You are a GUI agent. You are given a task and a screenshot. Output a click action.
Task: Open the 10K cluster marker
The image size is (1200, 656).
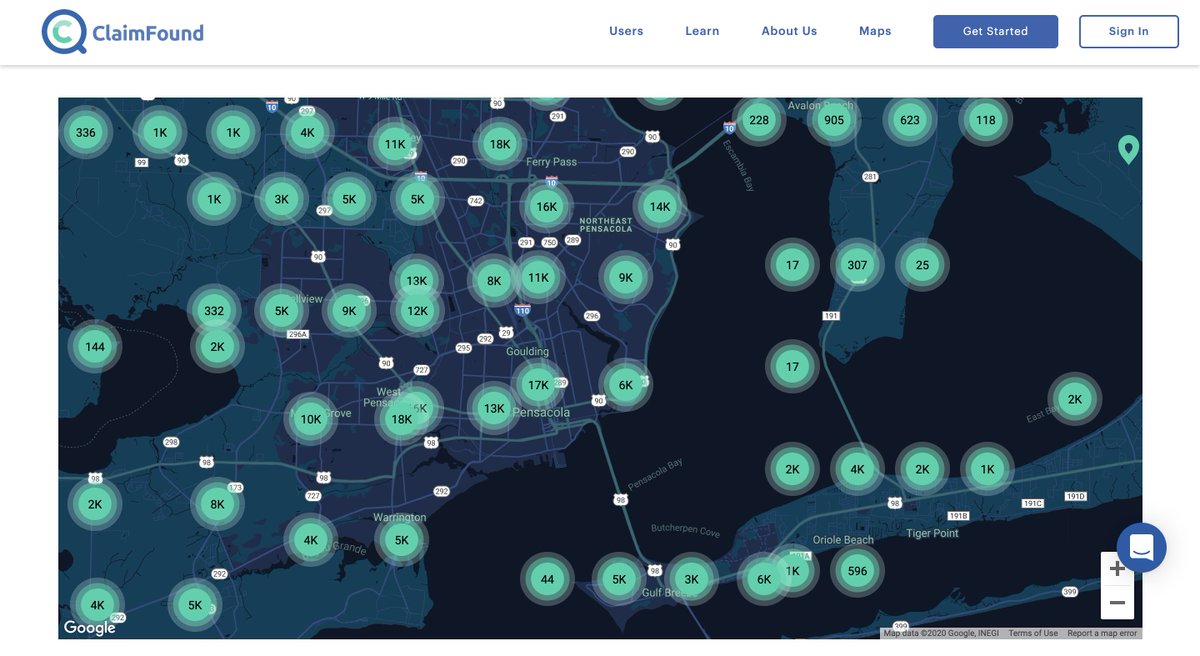click(x=311, y=419)
